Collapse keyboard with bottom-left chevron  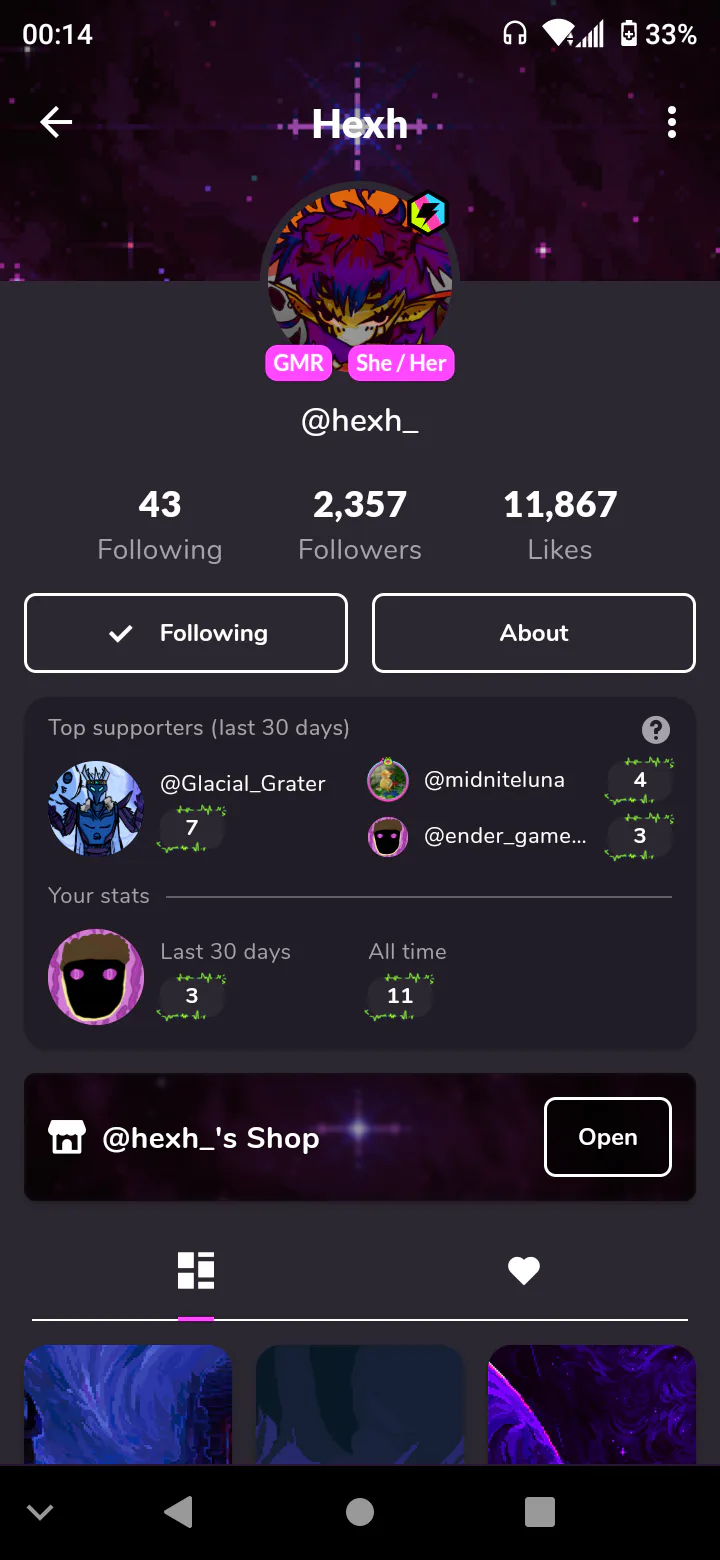point(40,1512)
